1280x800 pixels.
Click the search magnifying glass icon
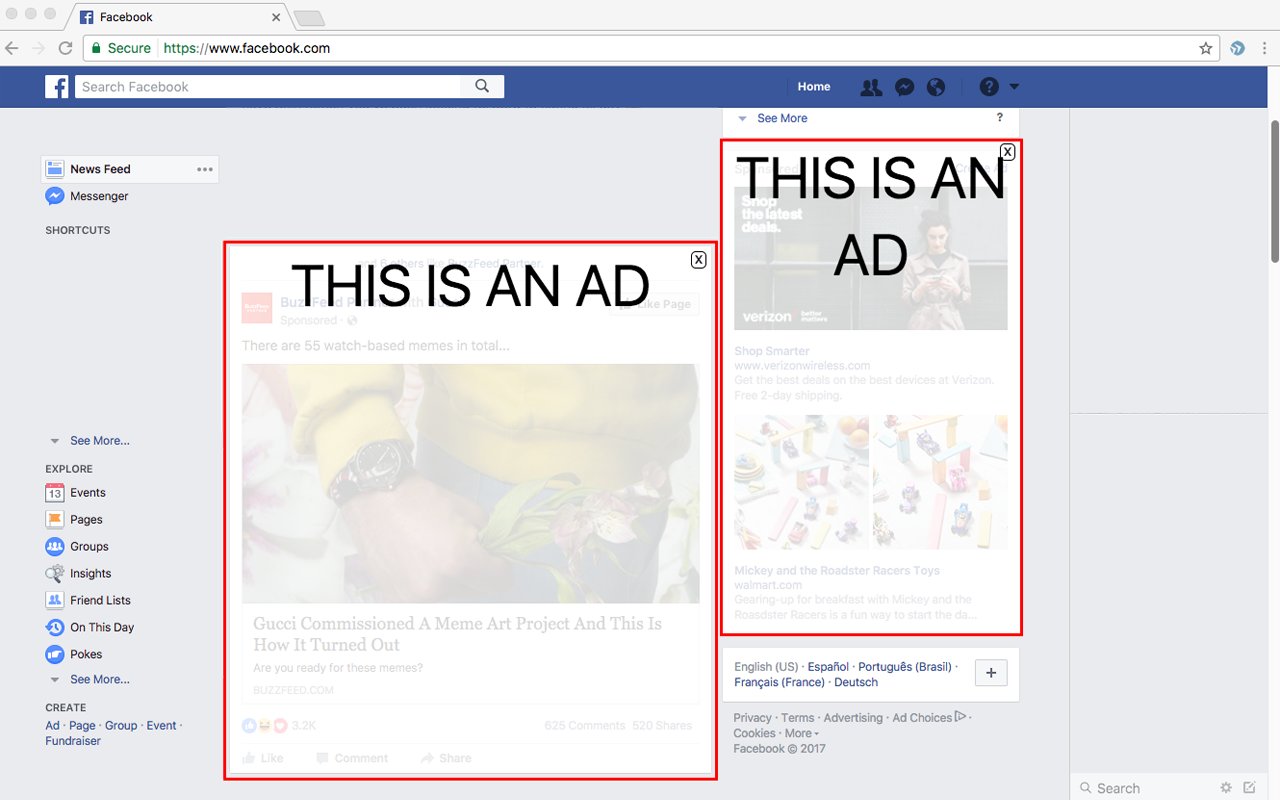[x=483, y=86]
